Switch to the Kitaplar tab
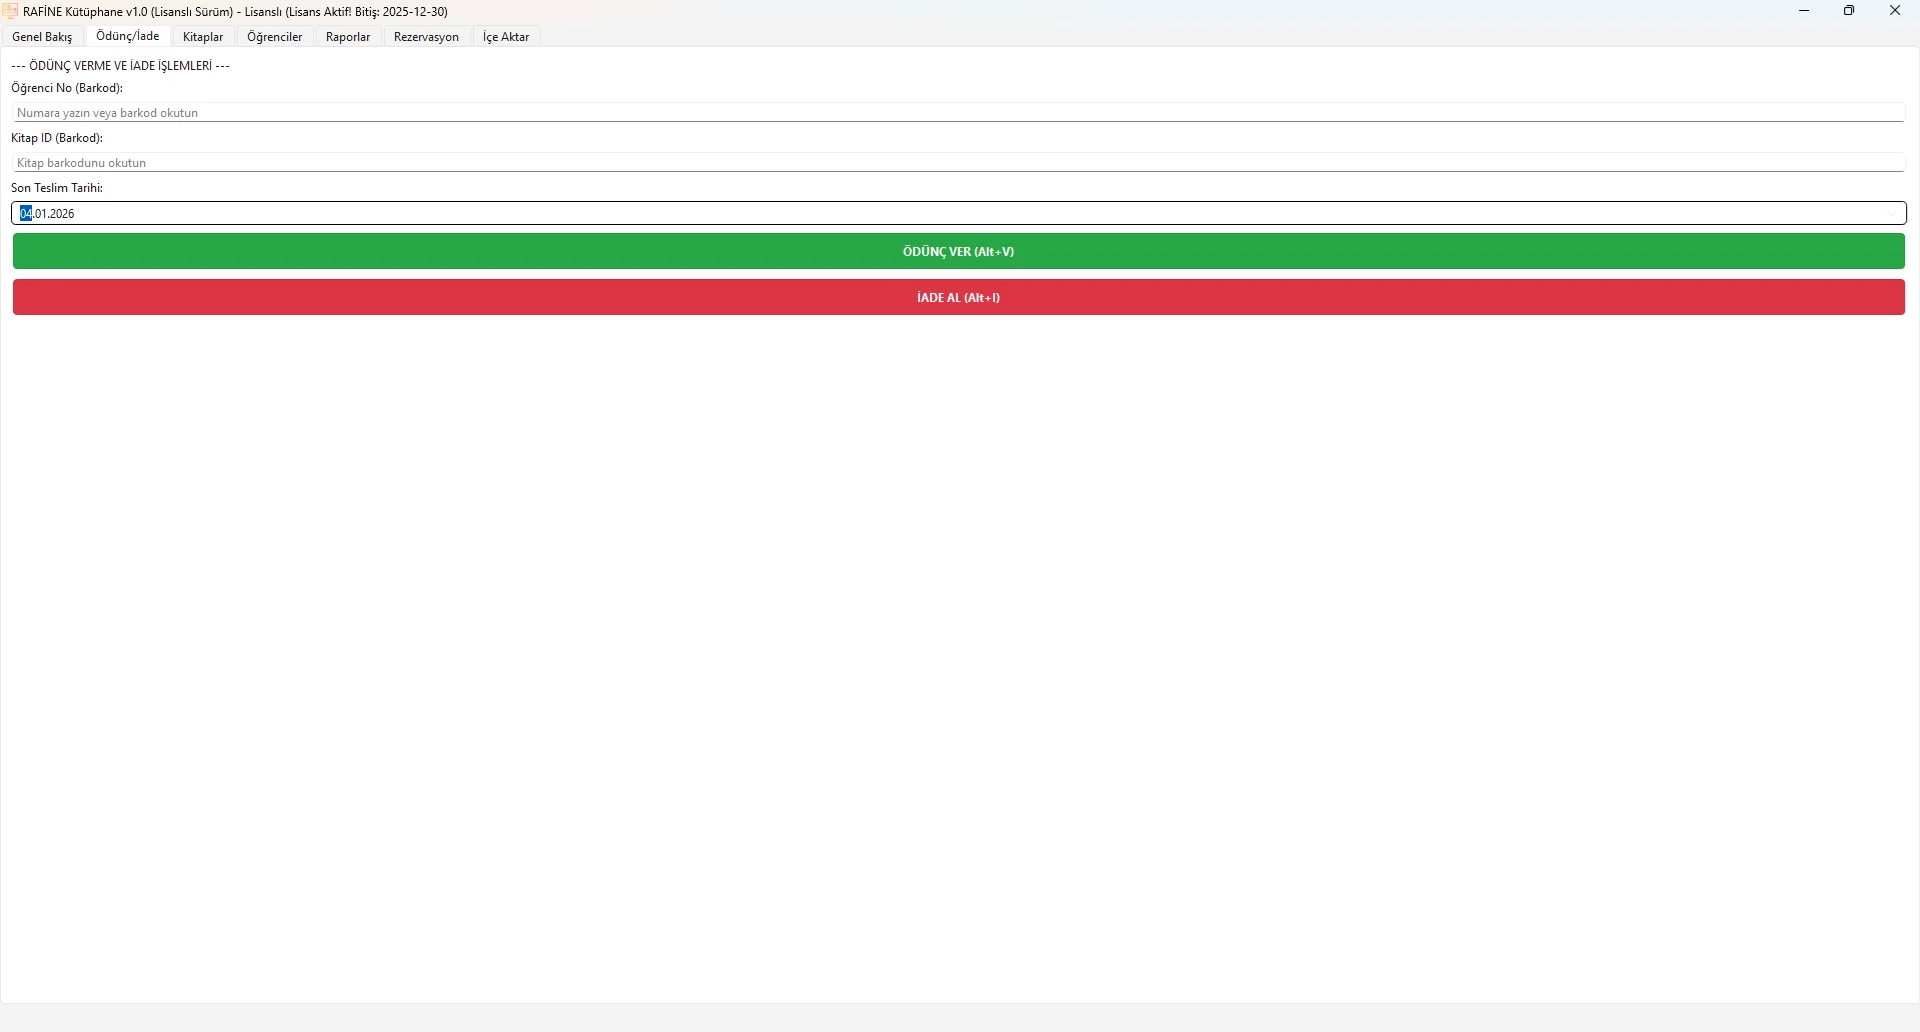The width and height of the screenshot is (1920, 1032). coord(203,37)
